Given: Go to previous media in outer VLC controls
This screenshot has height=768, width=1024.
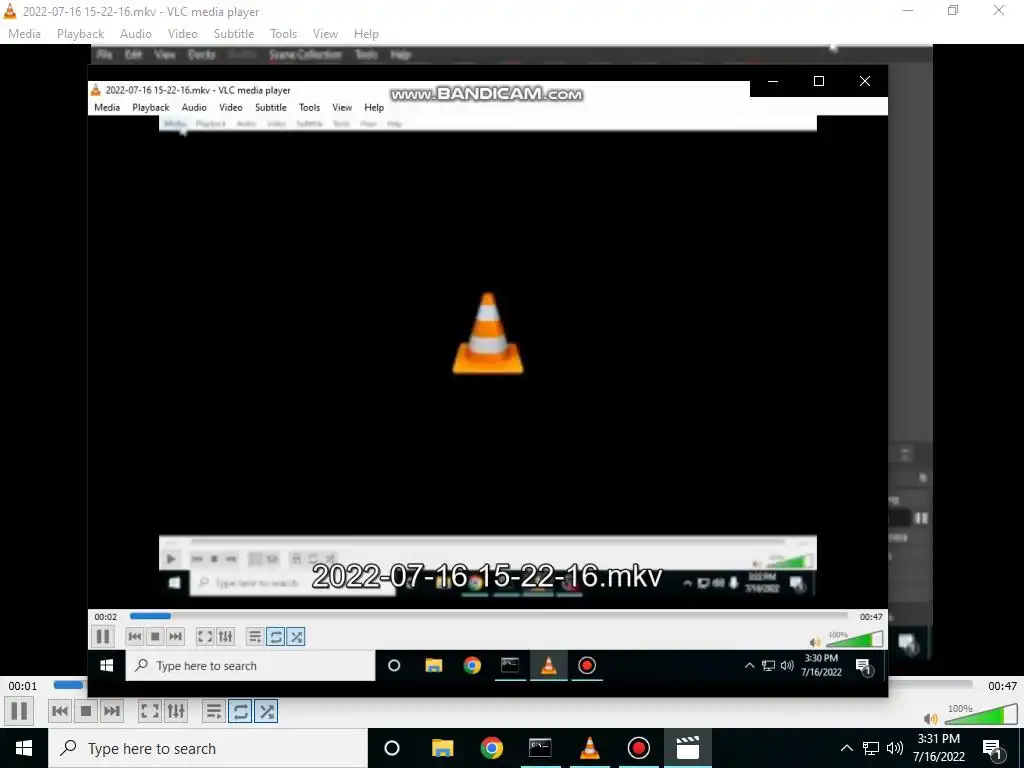Looking at the screenshot, I should (x=60, y=711).
